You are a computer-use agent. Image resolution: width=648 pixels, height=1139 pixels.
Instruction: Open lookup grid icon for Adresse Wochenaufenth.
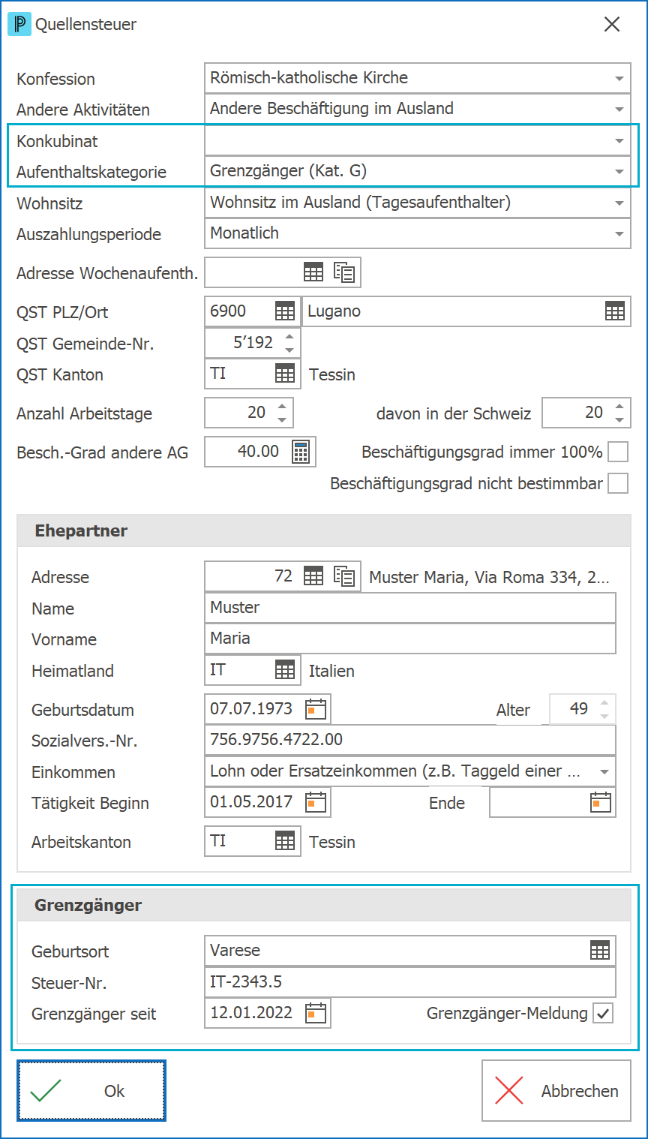313,272
